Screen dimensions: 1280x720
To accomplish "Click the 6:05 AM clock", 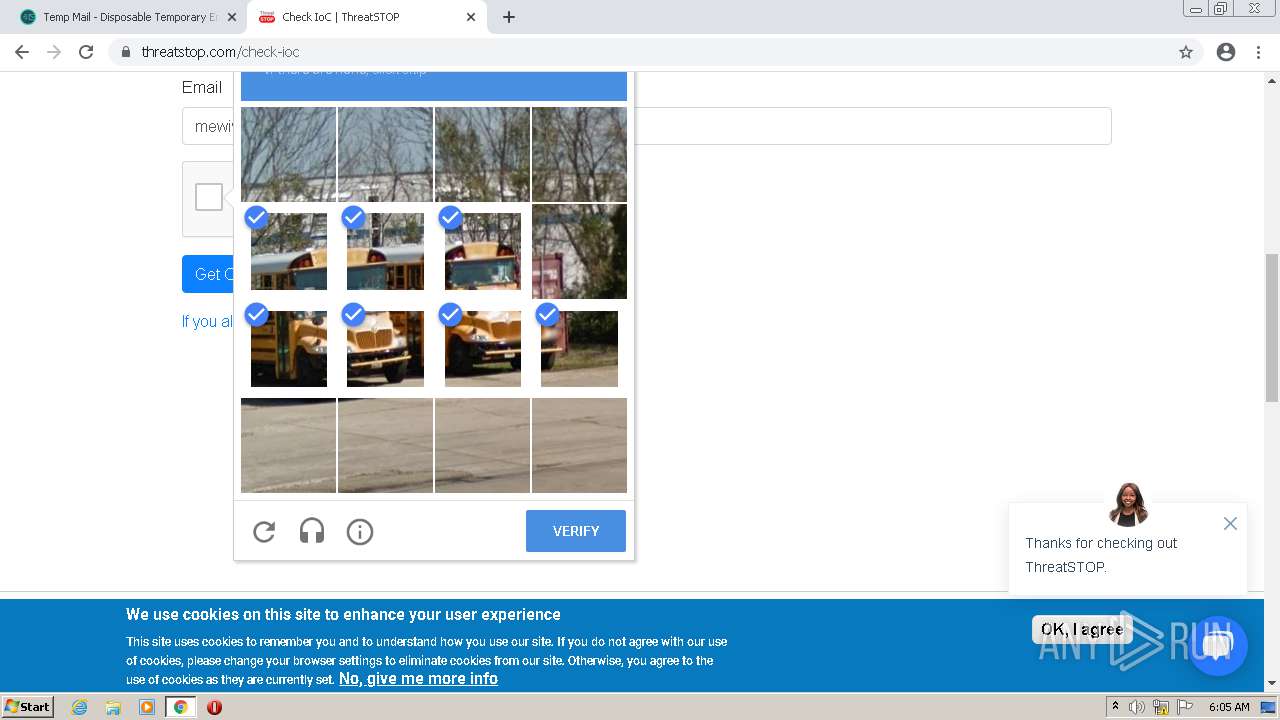I will (1229, 707).
